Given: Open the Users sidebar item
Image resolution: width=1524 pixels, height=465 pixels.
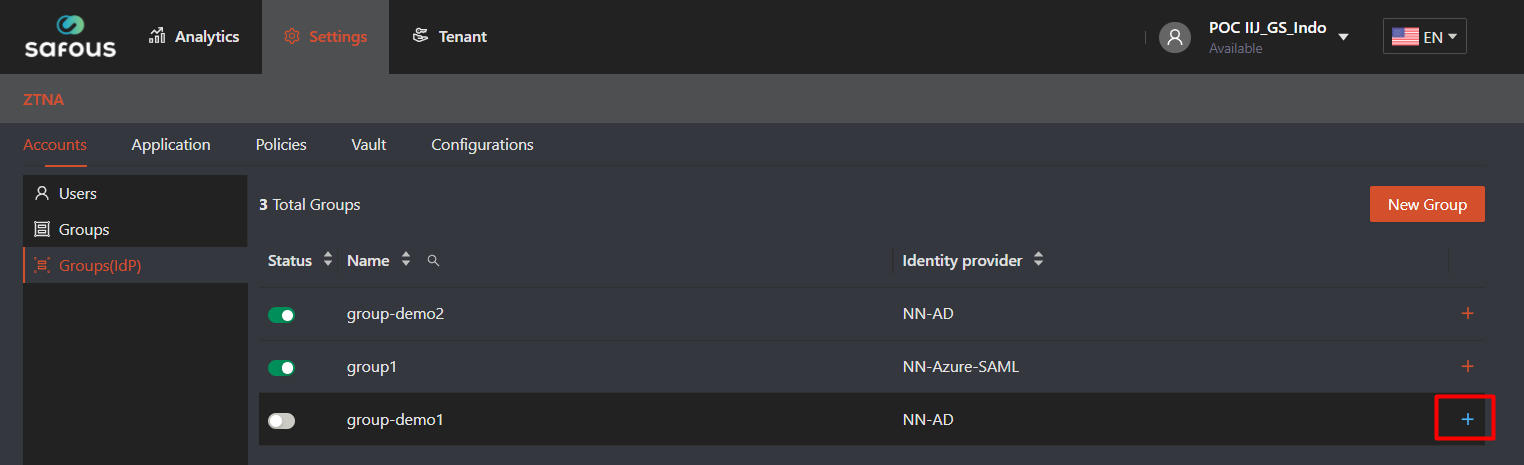Looking at the screenshot, I should [77, 193].
